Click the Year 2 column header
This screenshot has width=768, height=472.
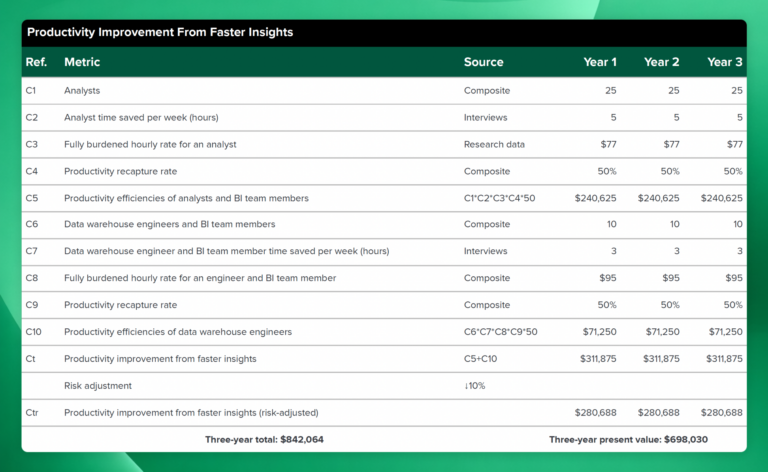click(x=661, y=62)
